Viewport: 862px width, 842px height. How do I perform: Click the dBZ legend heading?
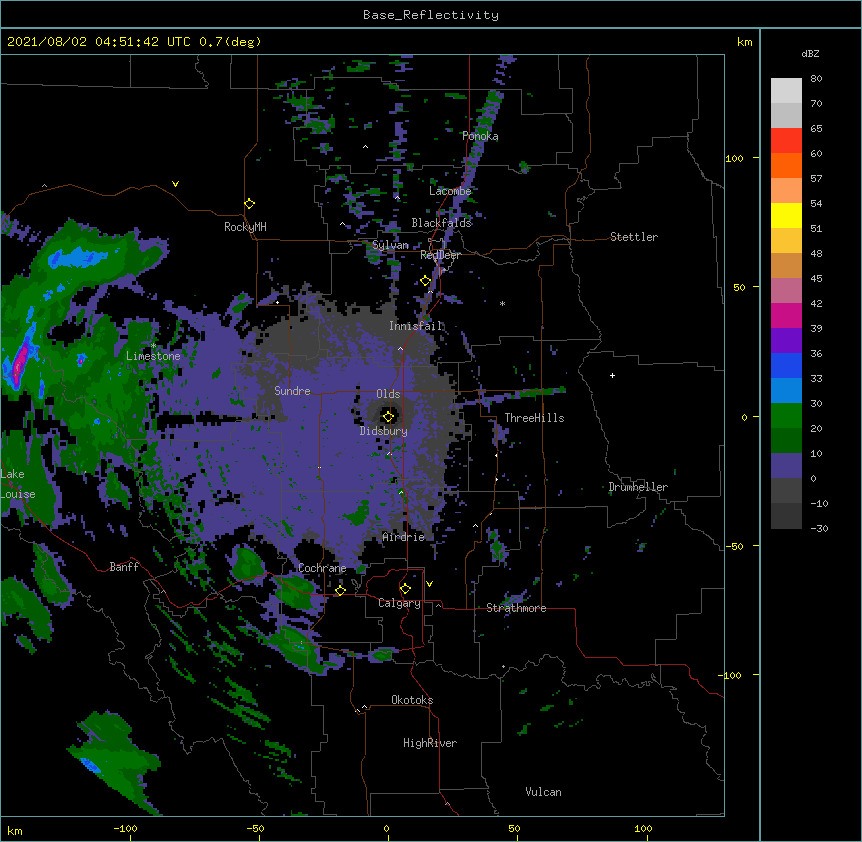(x=810, y=53)
